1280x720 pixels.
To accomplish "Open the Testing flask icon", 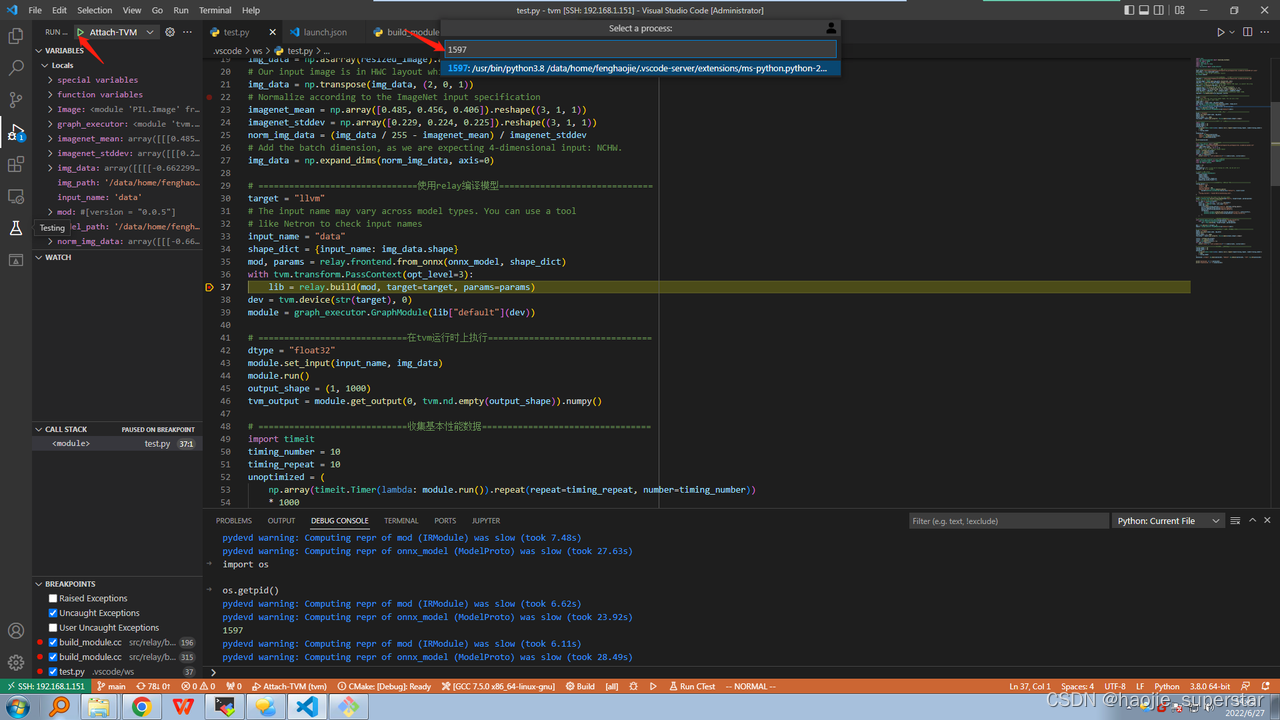I will click(x=16, y=228).
